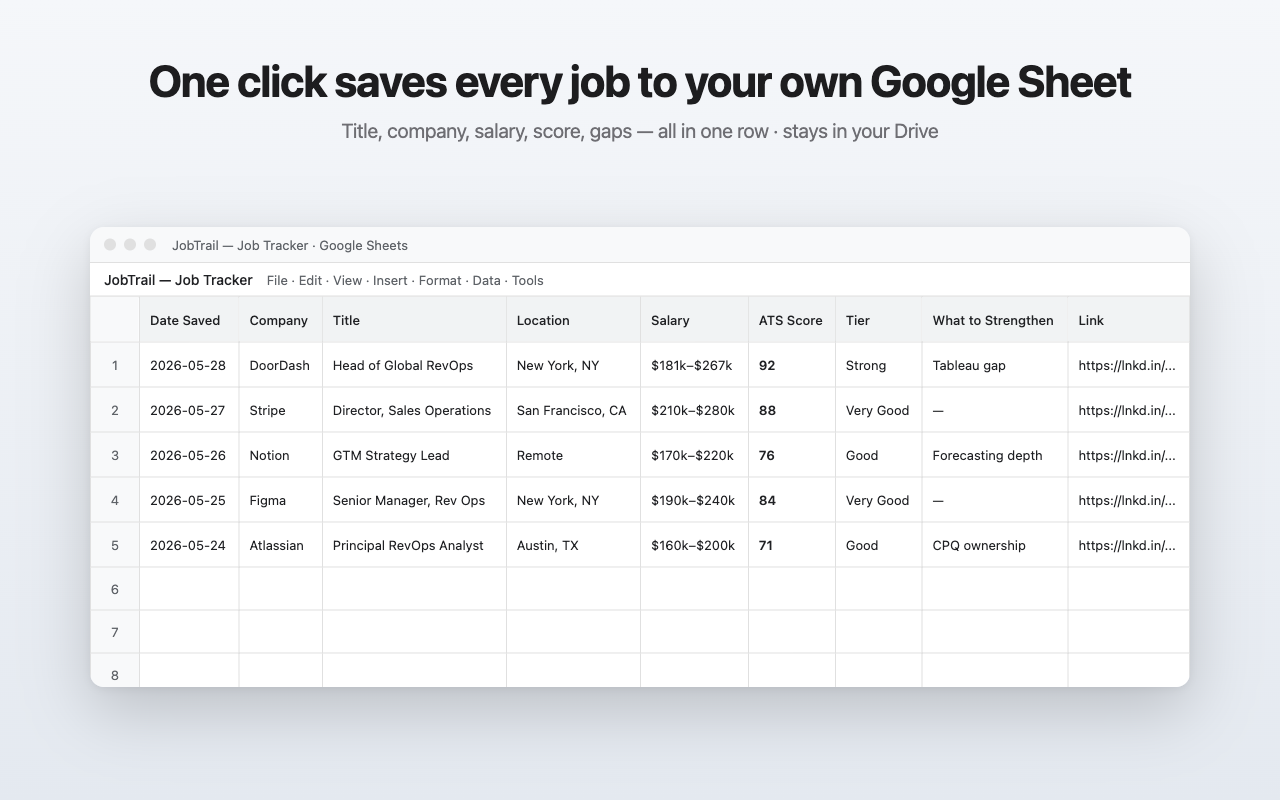
Task: Select the Figma company cell
Action: tap(281, 500)
